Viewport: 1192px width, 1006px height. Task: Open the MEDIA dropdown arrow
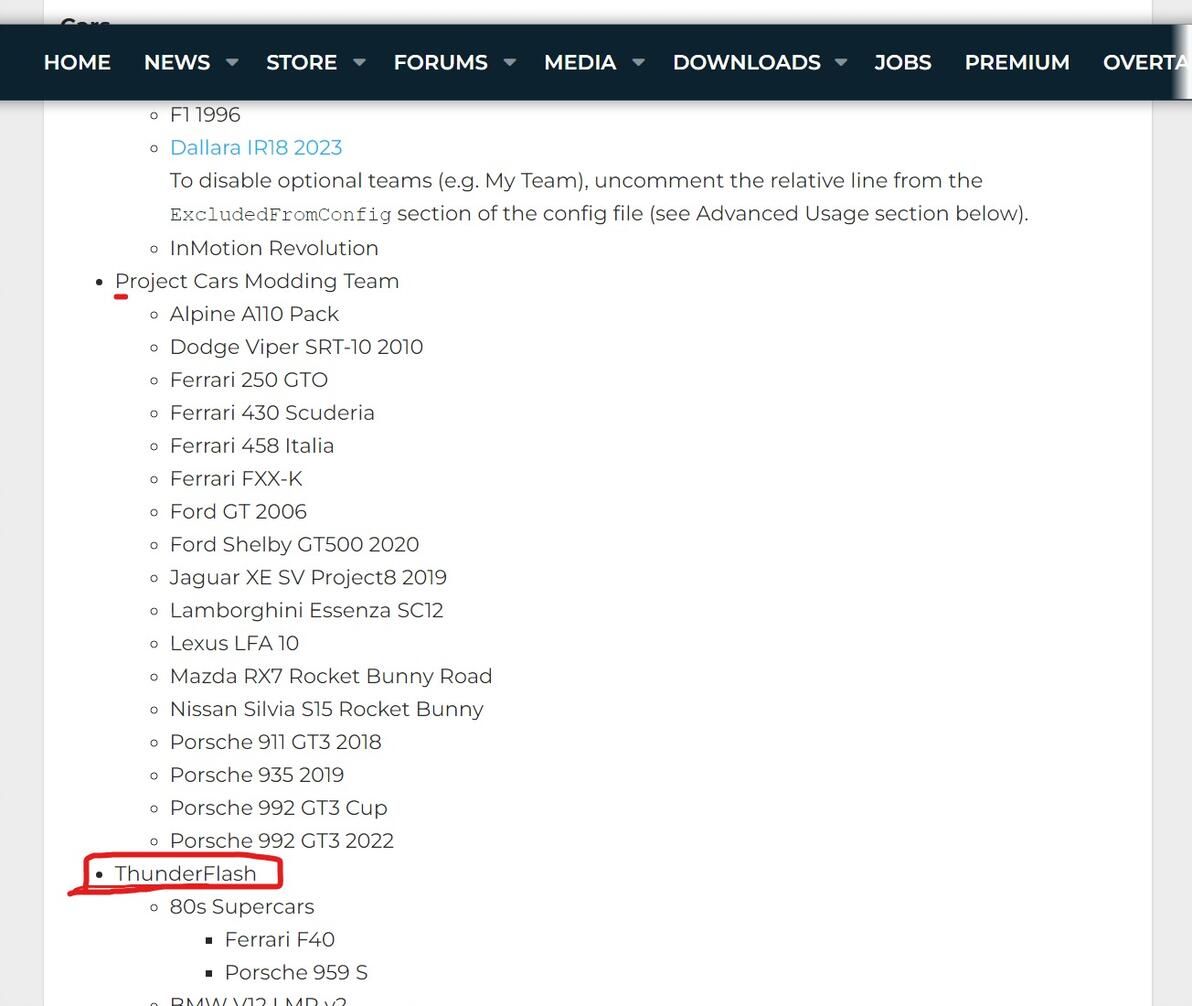[x=638, y=62]
